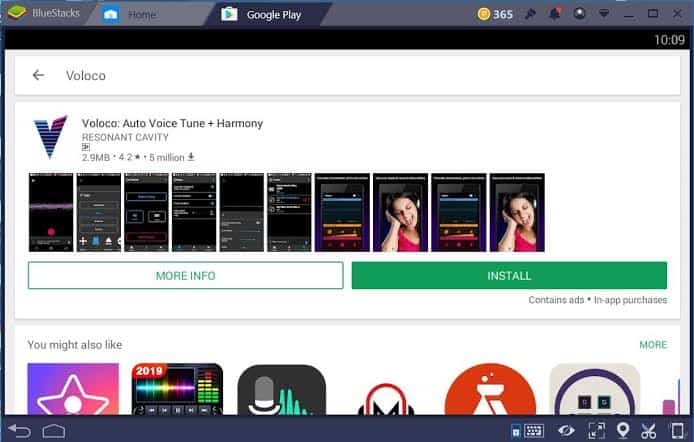Click the Voloco search field text

pos(85,76)
